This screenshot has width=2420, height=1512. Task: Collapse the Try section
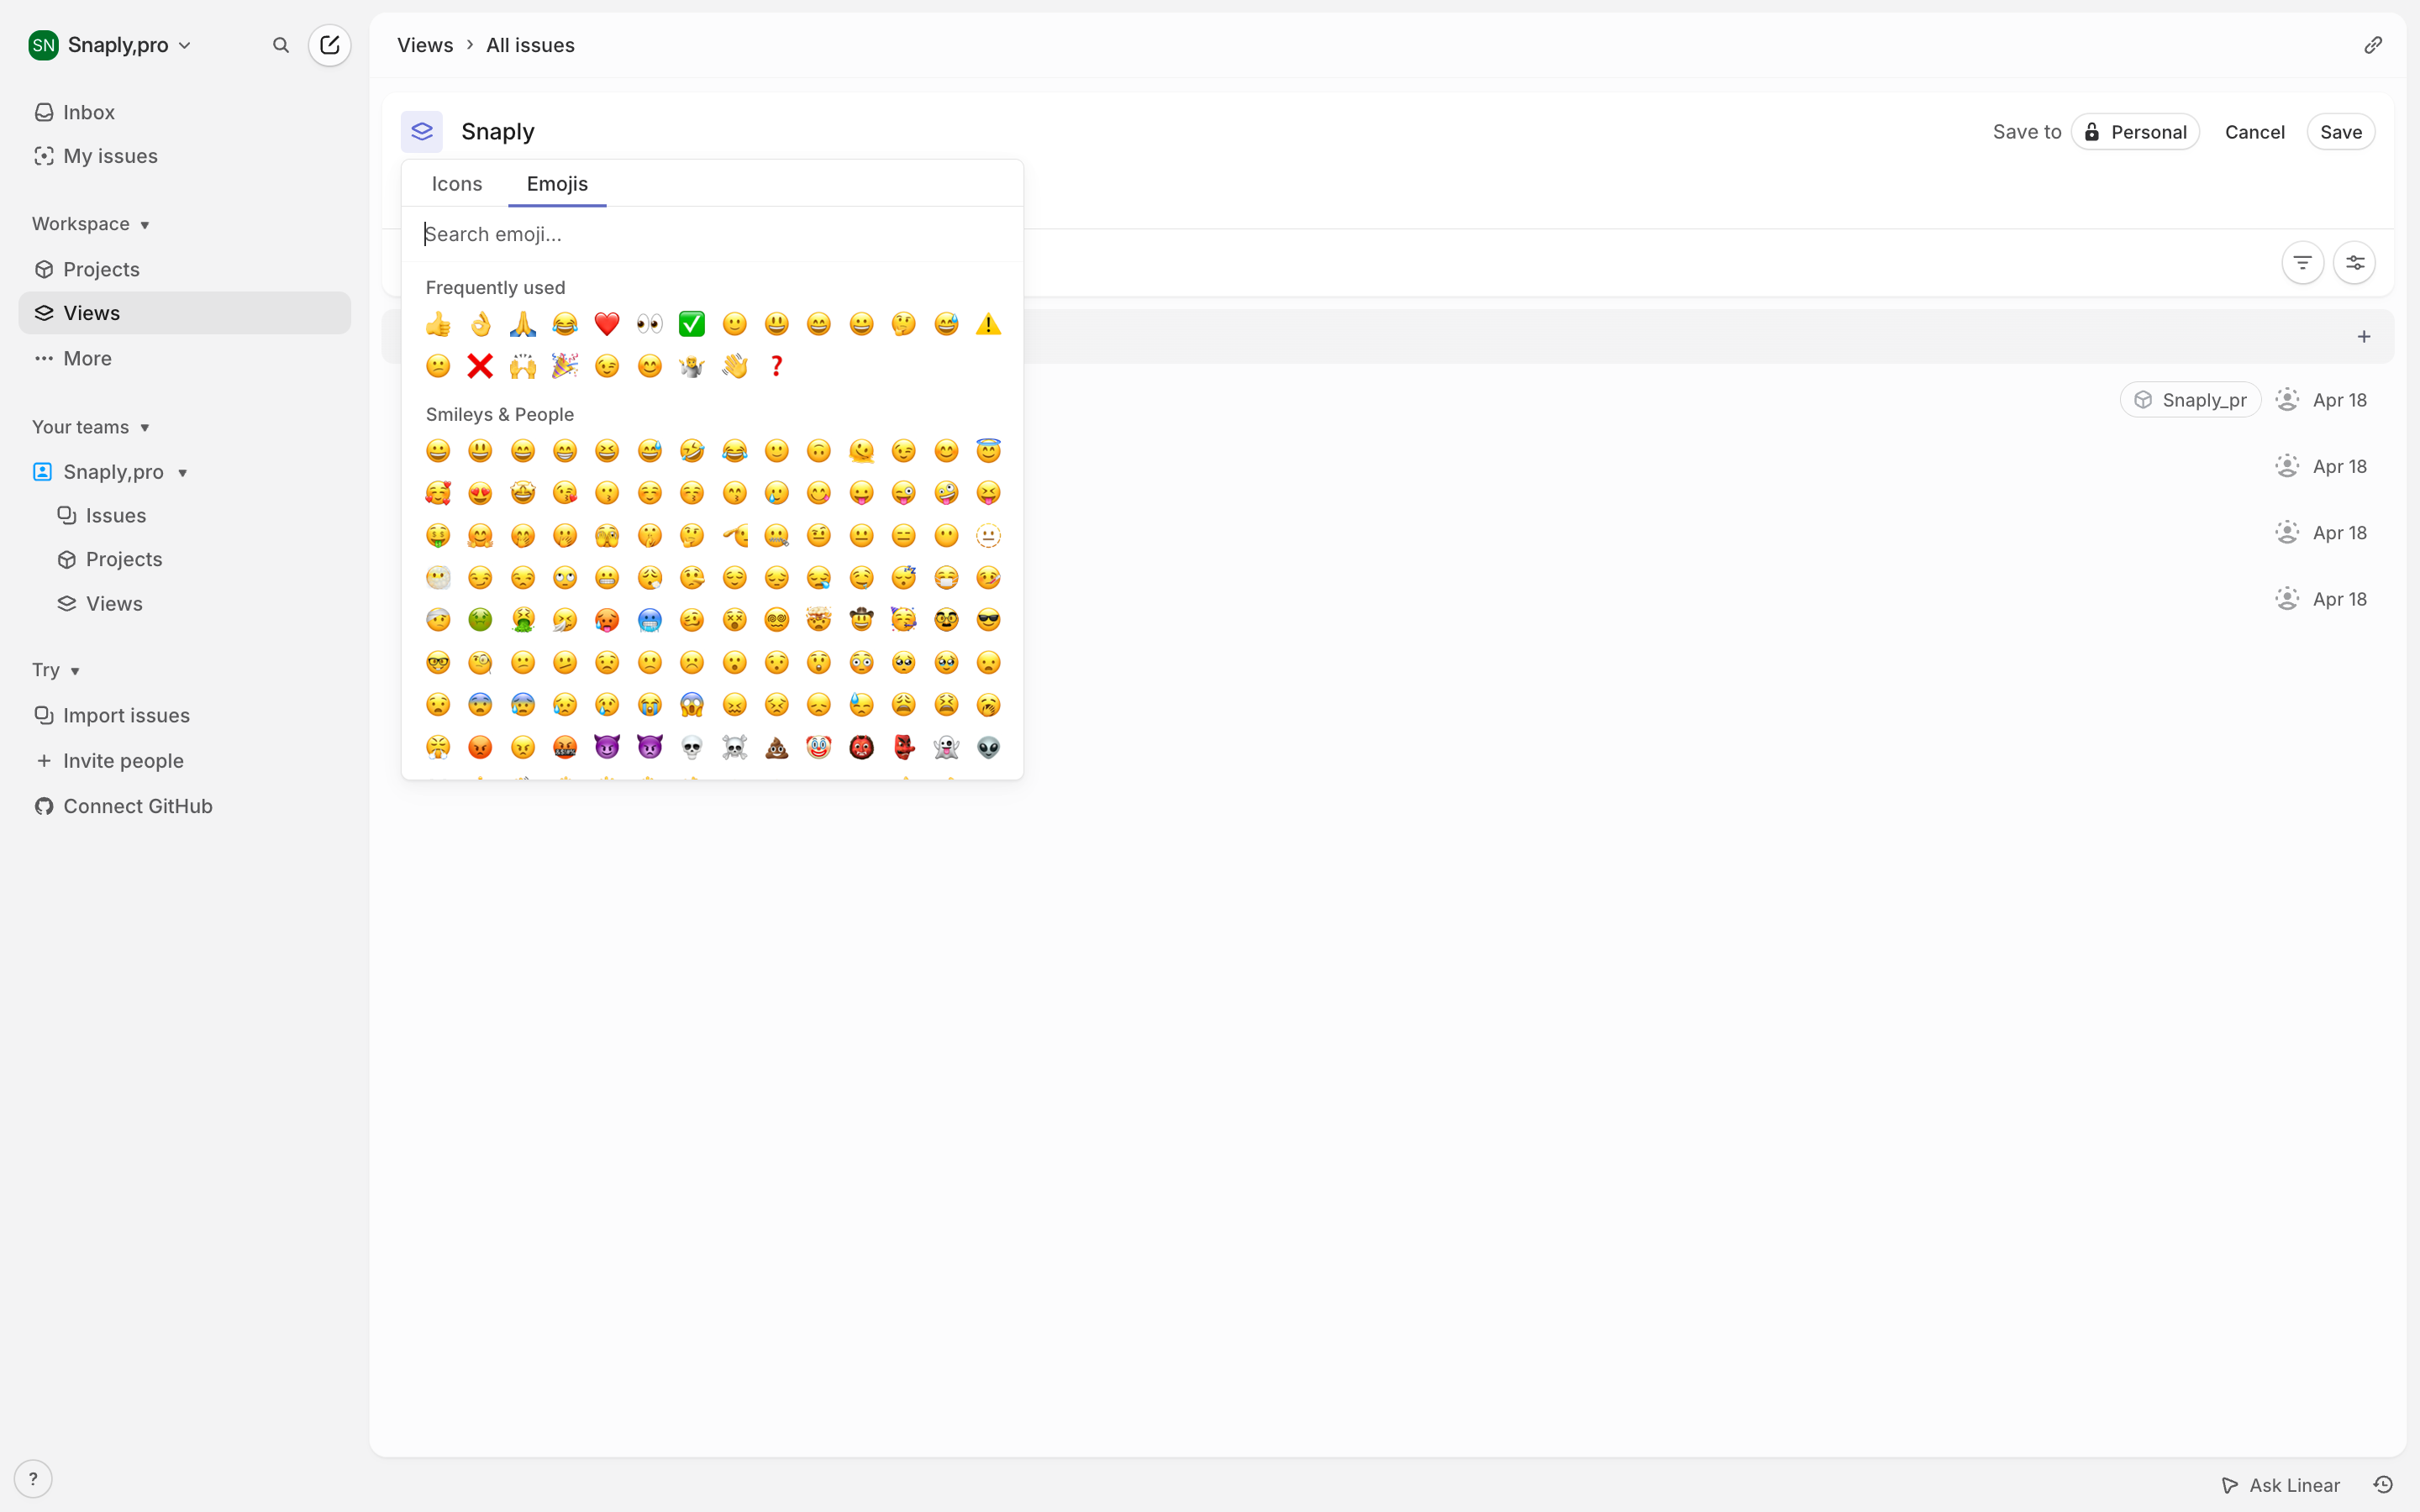[56, 670]
